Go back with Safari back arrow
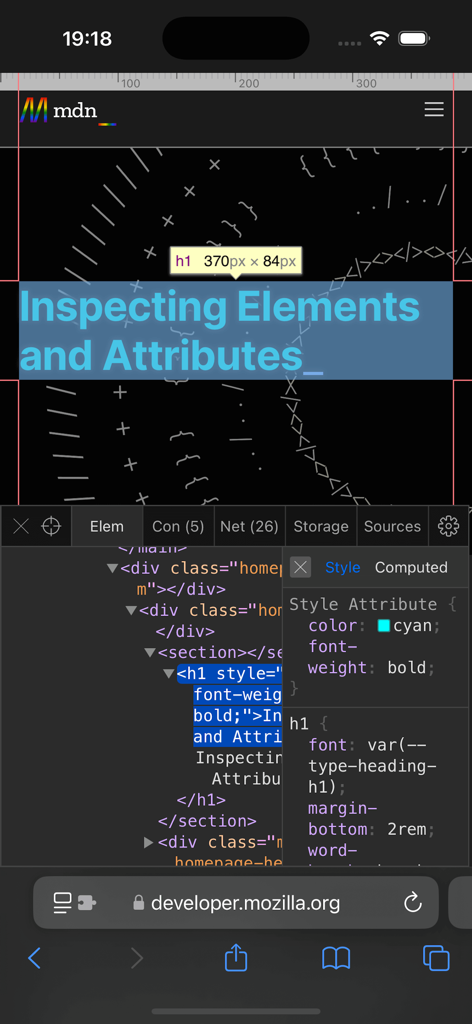This screenshot has width=472, height=1024. (35, 958)
